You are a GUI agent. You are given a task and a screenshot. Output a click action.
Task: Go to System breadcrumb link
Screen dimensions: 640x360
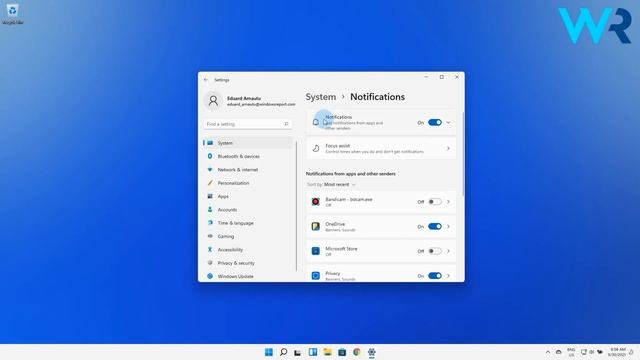[x=321, y=97]
